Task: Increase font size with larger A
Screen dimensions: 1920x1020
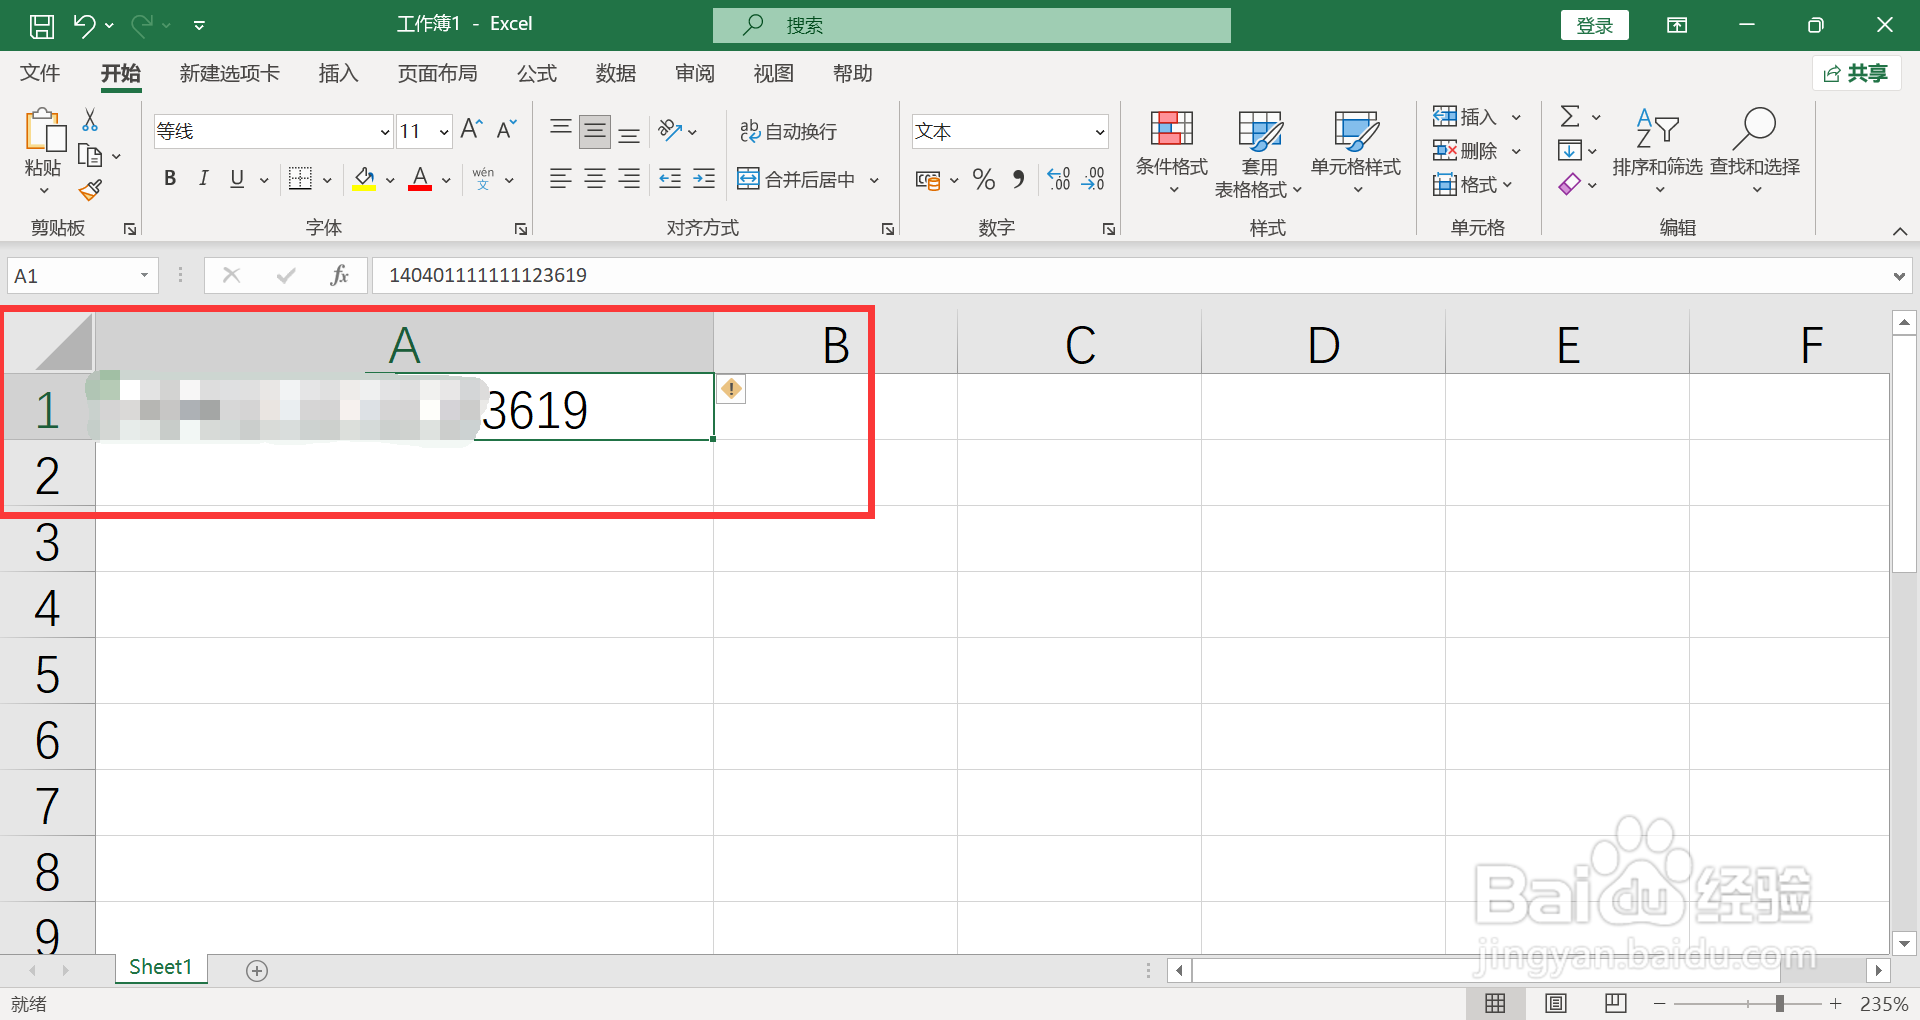Action: [471, 129]
